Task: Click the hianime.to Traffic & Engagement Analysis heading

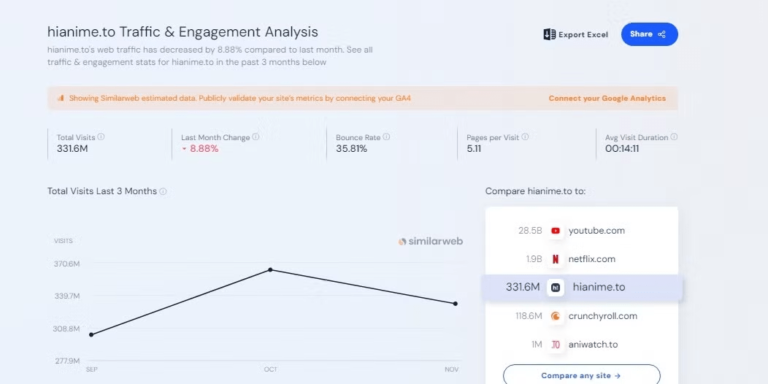Action: tap(183, 32)
